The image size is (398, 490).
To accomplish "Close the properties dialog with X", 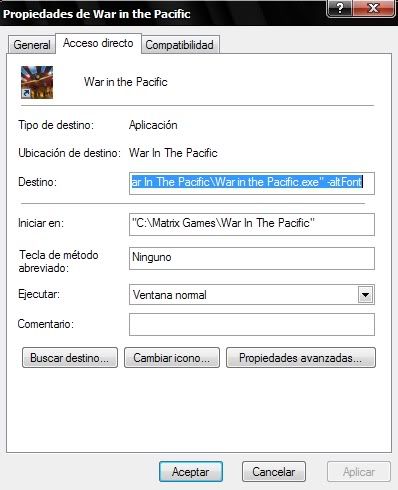I will pos(373,8).
